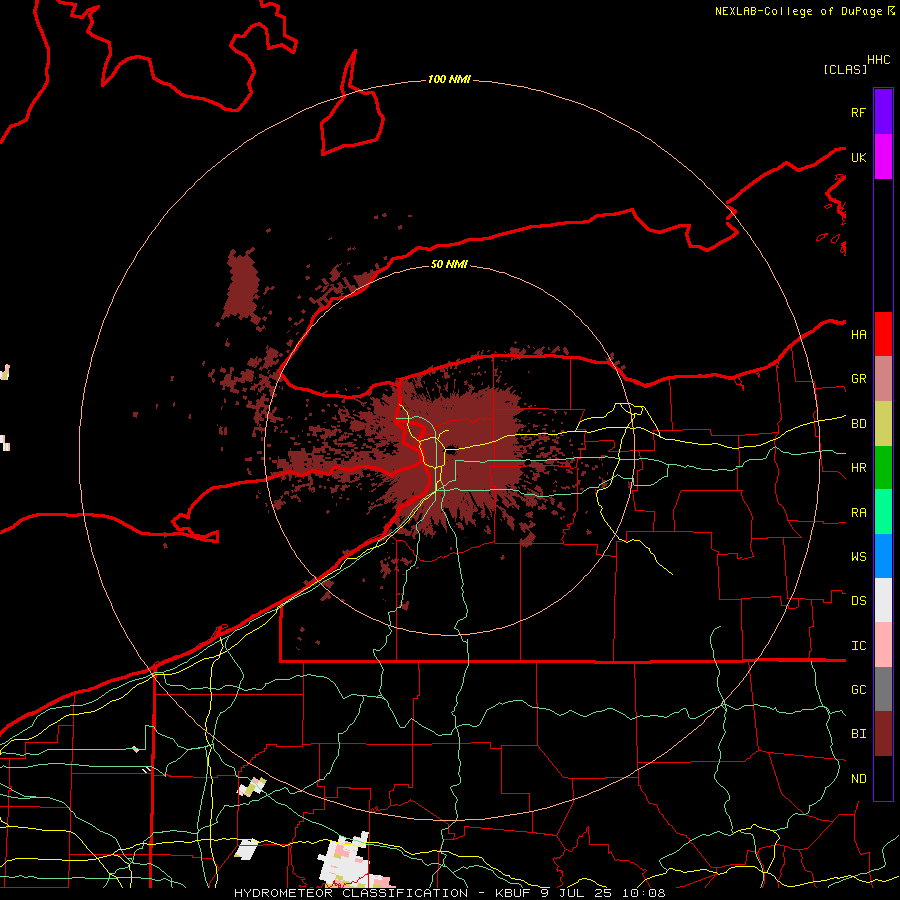The width and height of the screenshot is (900, 900).
Task: Click the "[CLAS]" units label
Action: 844,69
